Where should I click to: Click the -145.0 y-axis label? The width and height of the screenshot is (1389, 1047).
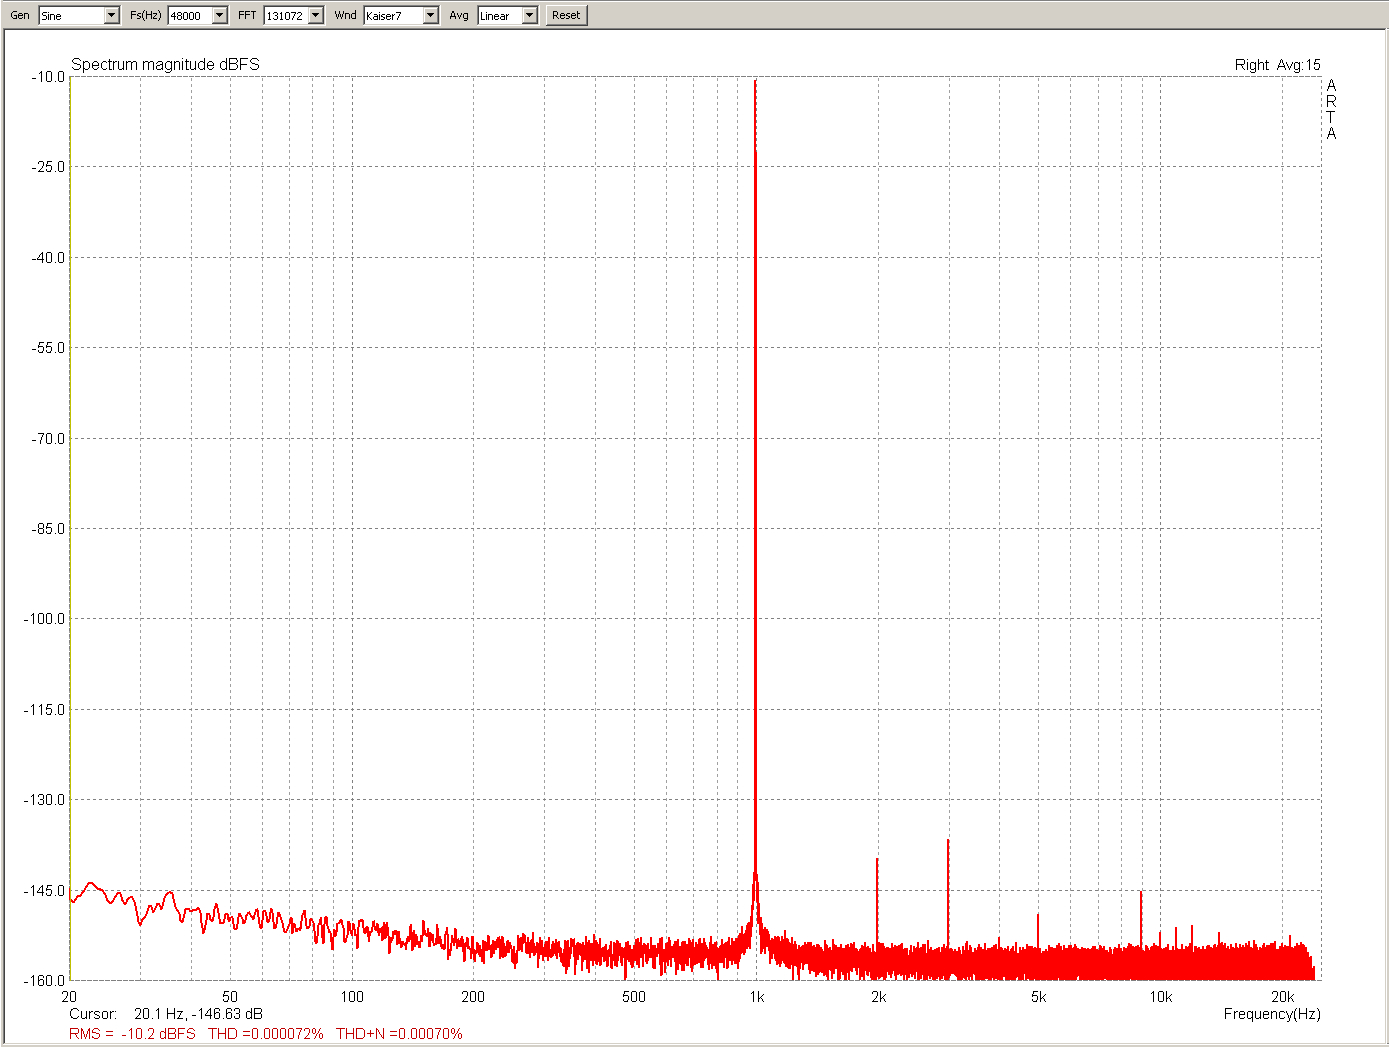[44, 890]
